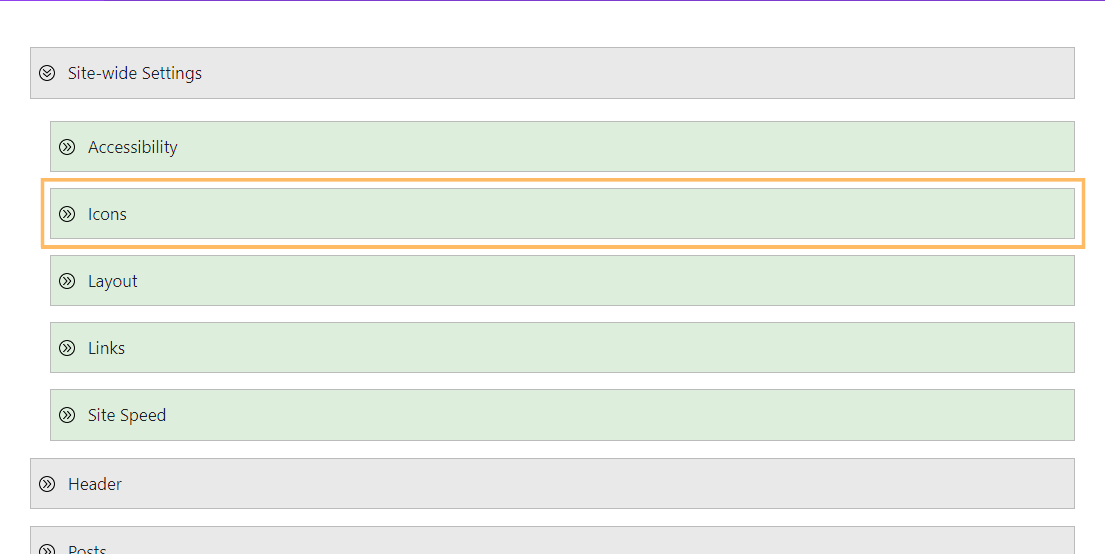Click the circled arrow icon beside Links
Image resolution: width=1105 pixels, height=554 pixels.
[67, 347]
